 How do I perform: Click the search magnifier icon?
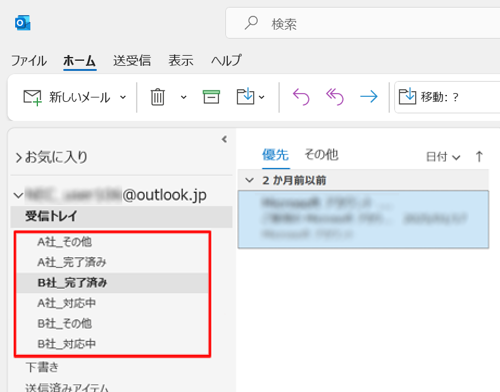[251, 23]
